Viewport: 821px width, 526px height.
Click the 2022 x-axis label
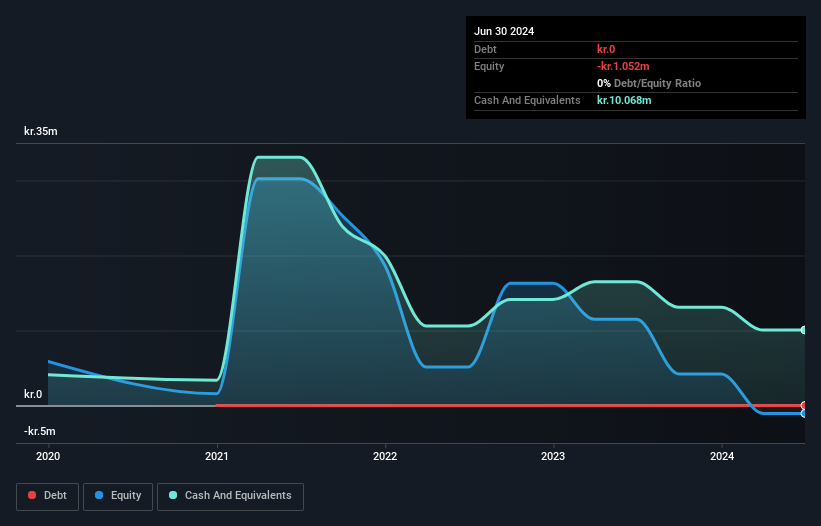tap(385, 456)
